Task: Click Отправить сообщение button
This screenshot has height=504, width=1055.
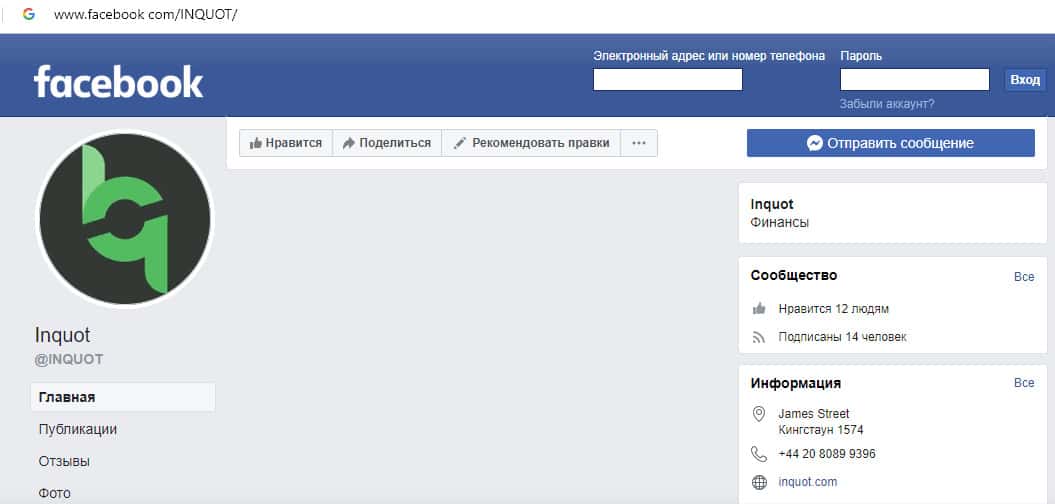Action: [x=891, y=143]
